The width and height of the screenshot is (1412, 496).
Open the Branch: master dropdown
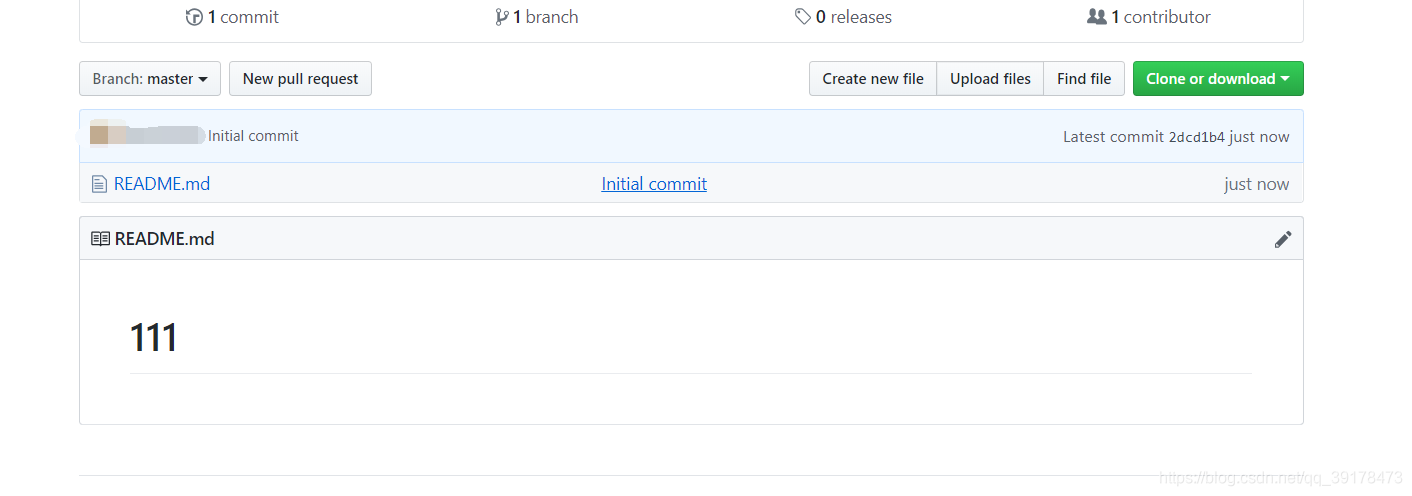[150, 79]
